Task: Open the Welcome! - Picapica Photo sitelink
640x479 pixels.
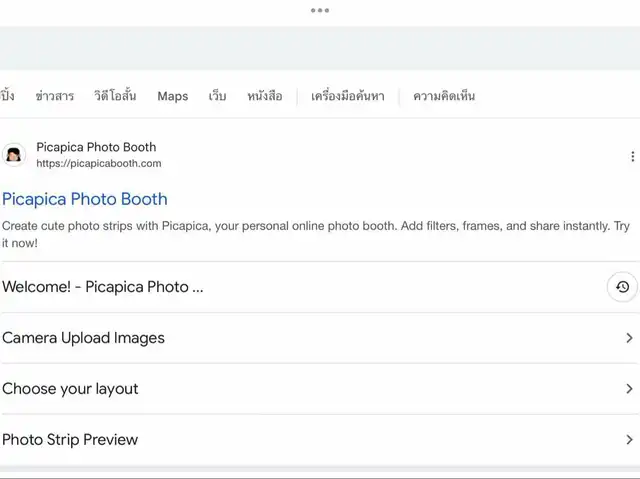Action: click(103, 287)
